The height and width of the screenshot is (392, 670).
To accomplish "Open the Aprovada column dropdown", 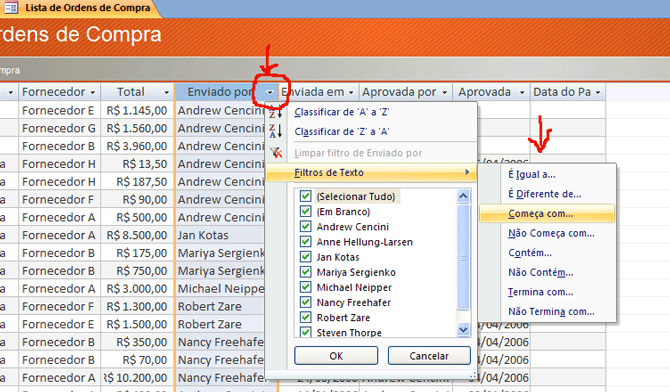I will 522,92.
